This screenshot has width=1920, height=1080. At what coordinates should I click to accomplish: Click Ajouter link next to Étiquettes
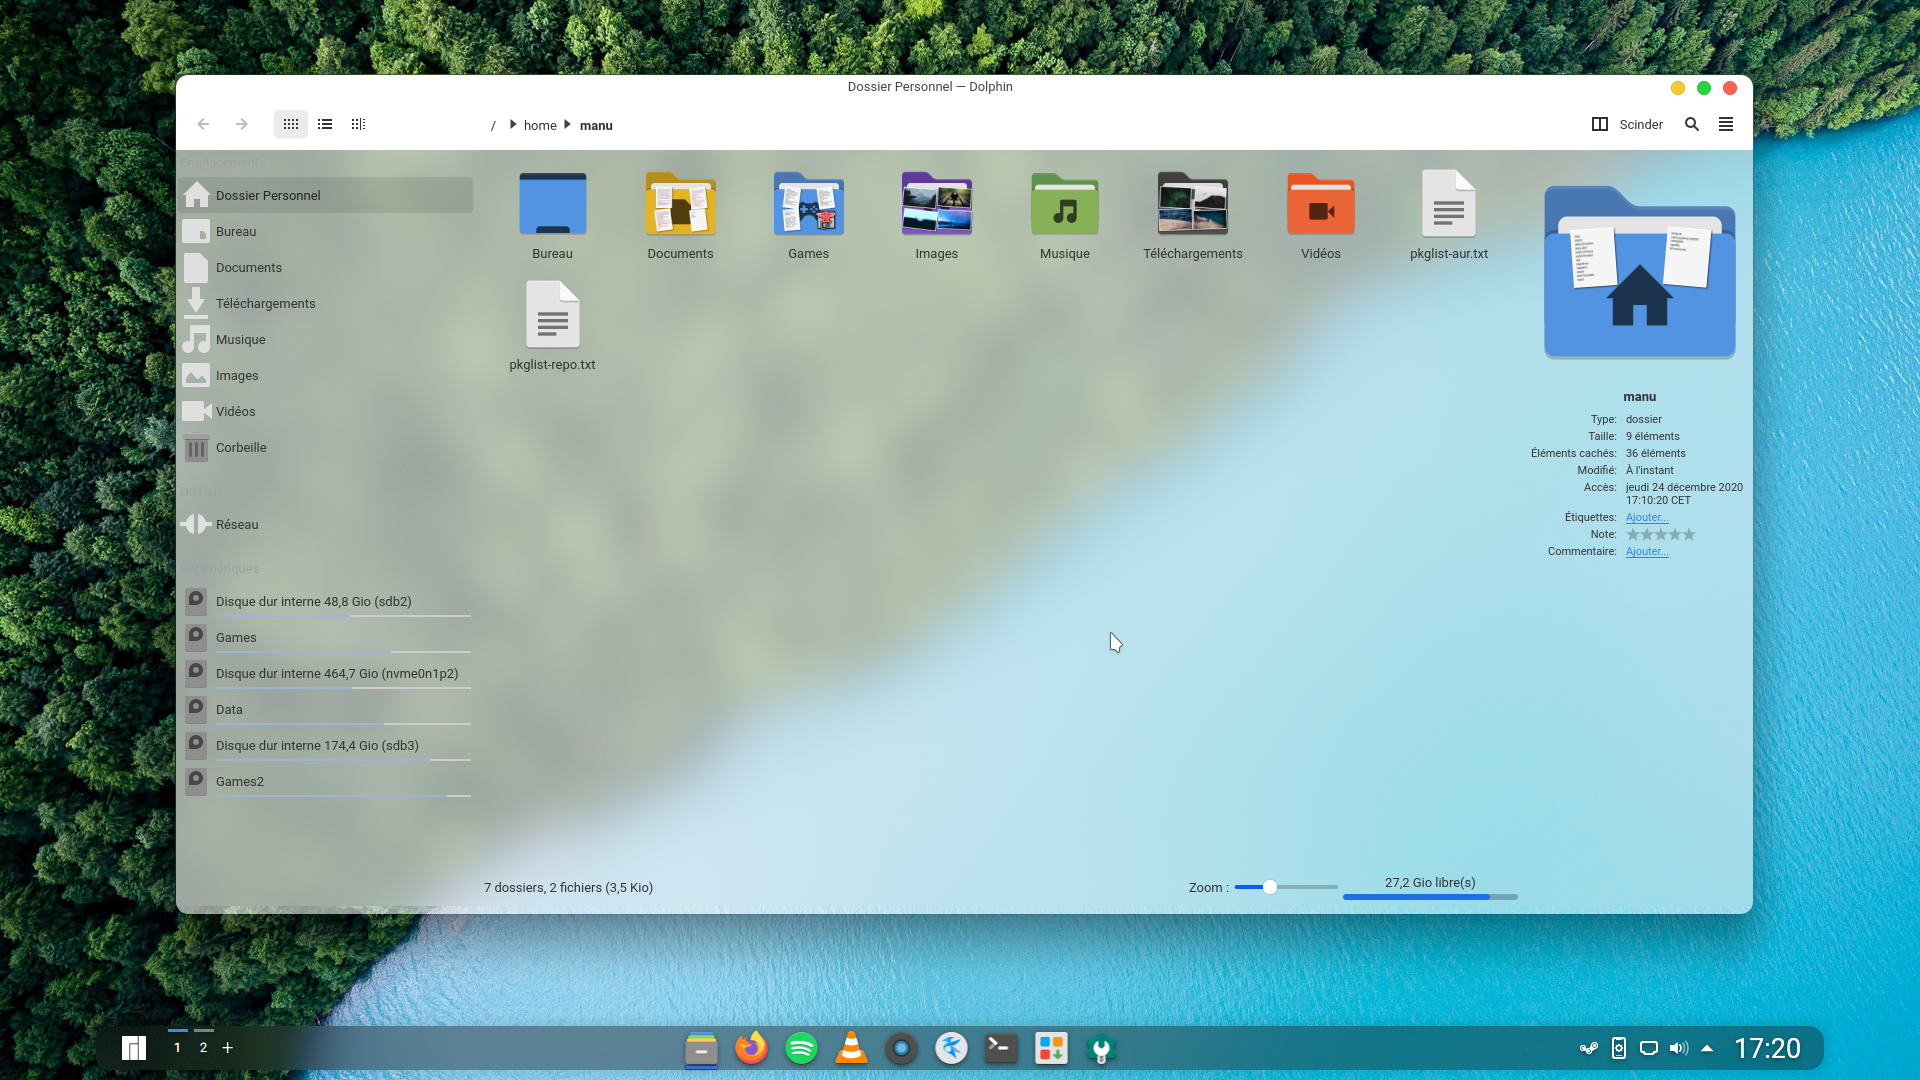1646,517
